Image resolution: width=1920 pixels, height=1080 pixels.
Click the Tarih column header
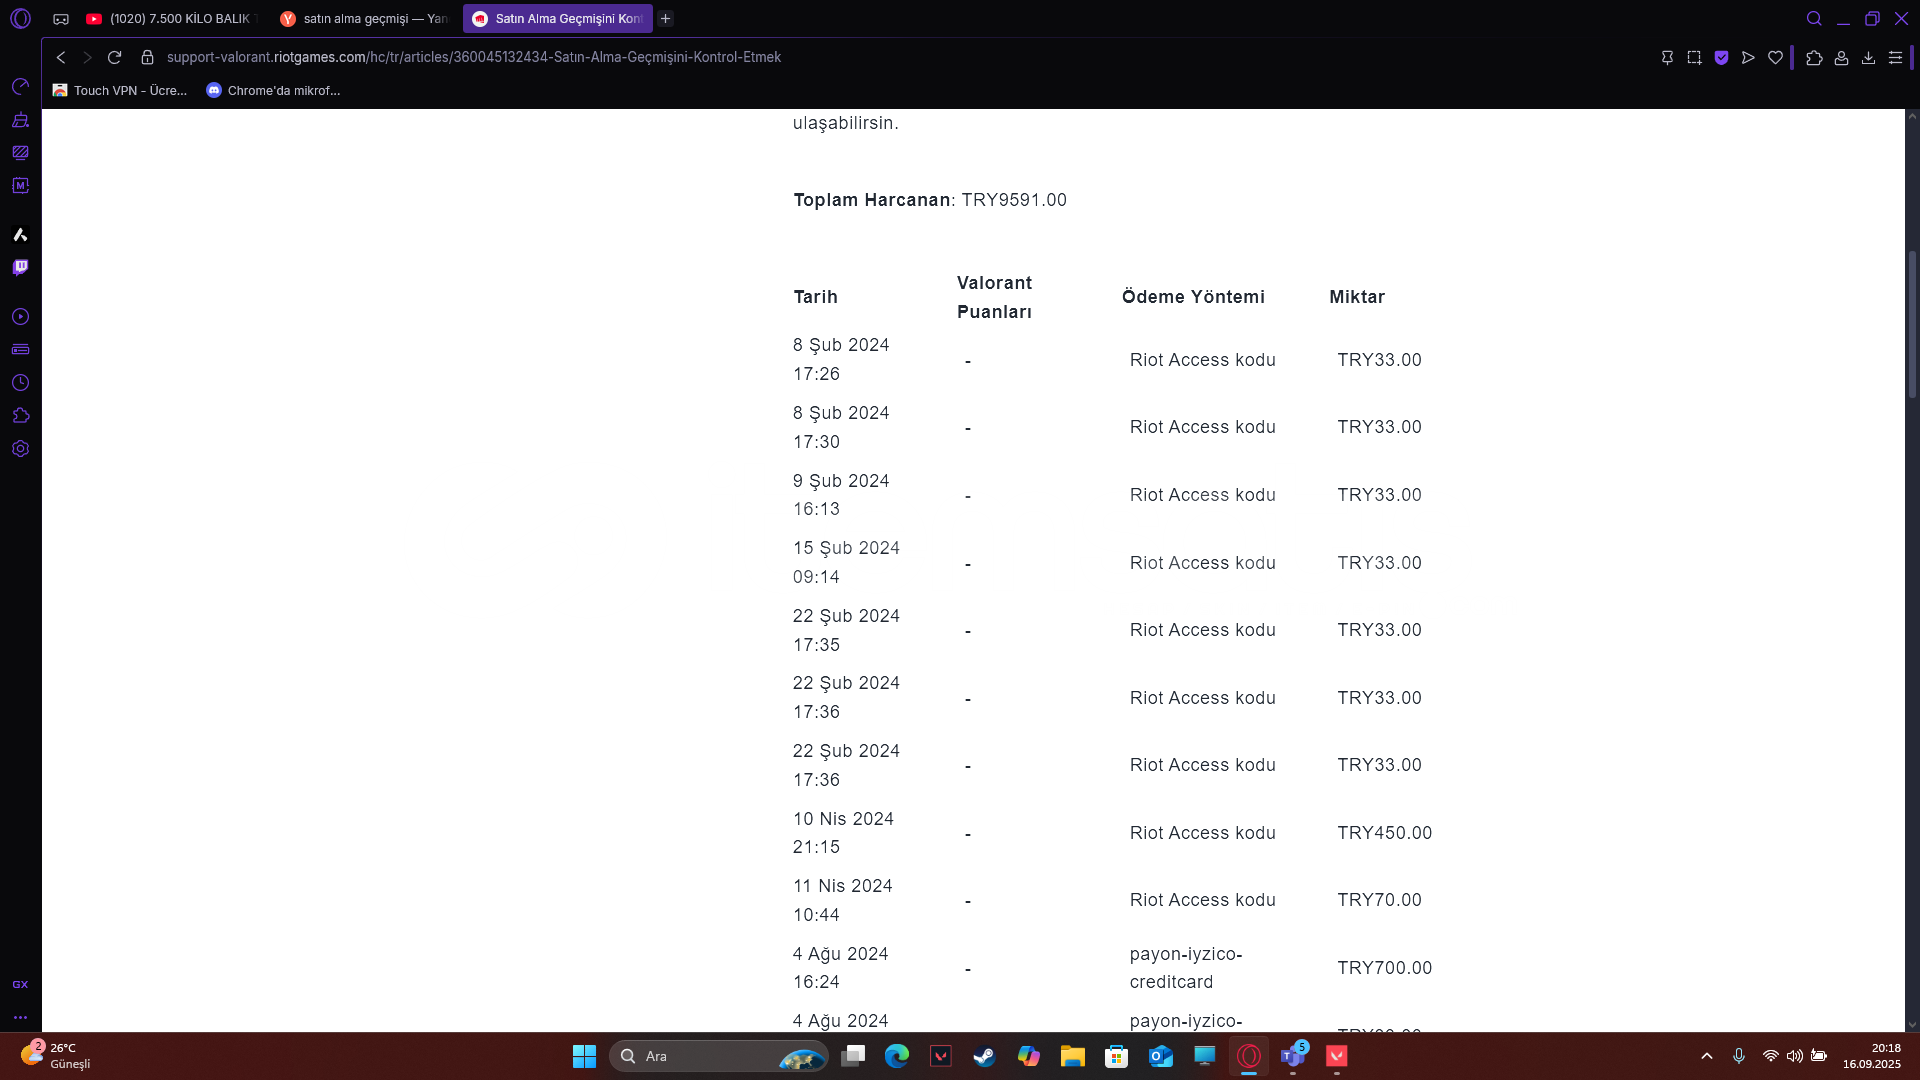(x=816, y=297)
